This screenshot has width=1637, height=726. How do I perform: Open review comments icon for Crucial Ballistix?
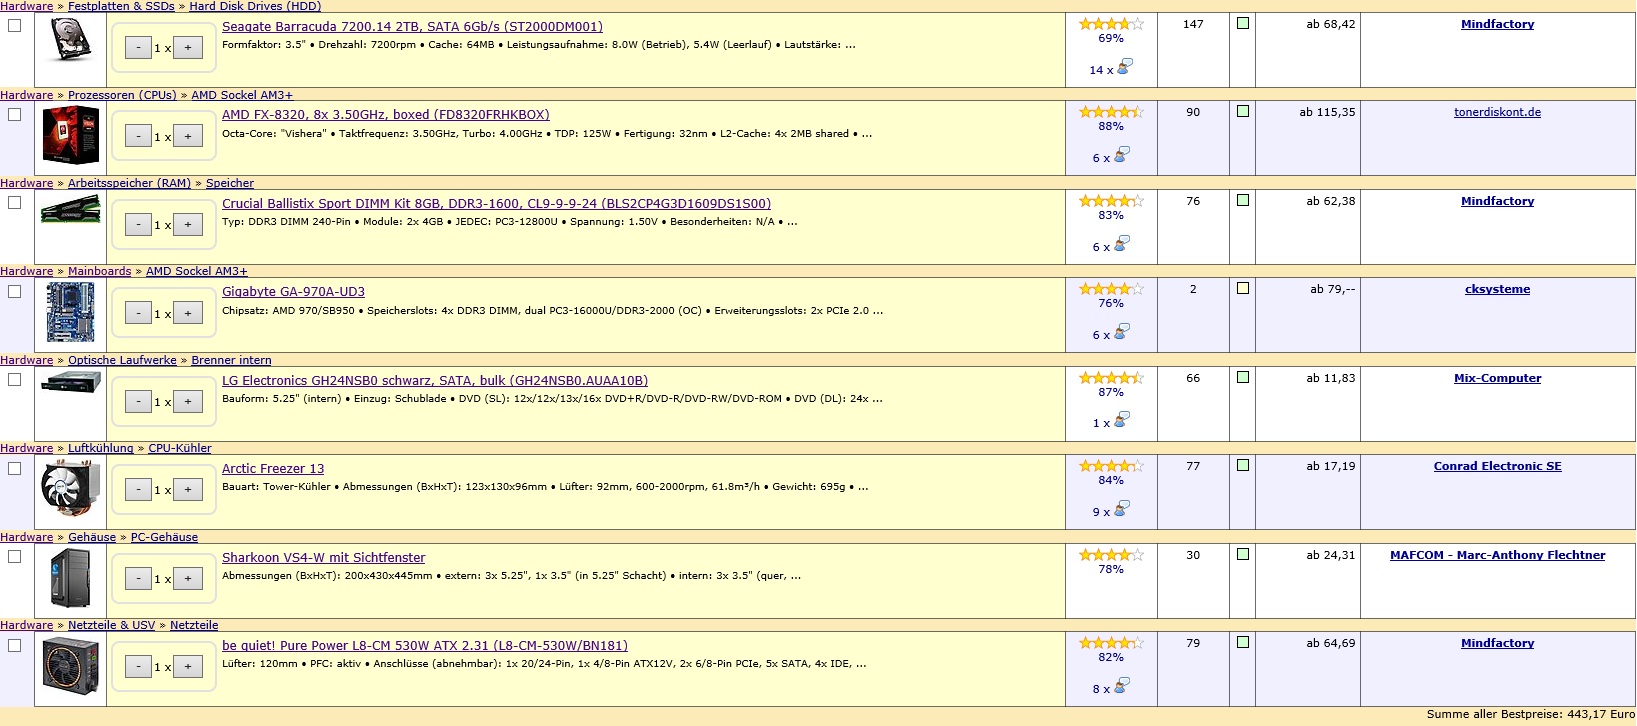1122,244
